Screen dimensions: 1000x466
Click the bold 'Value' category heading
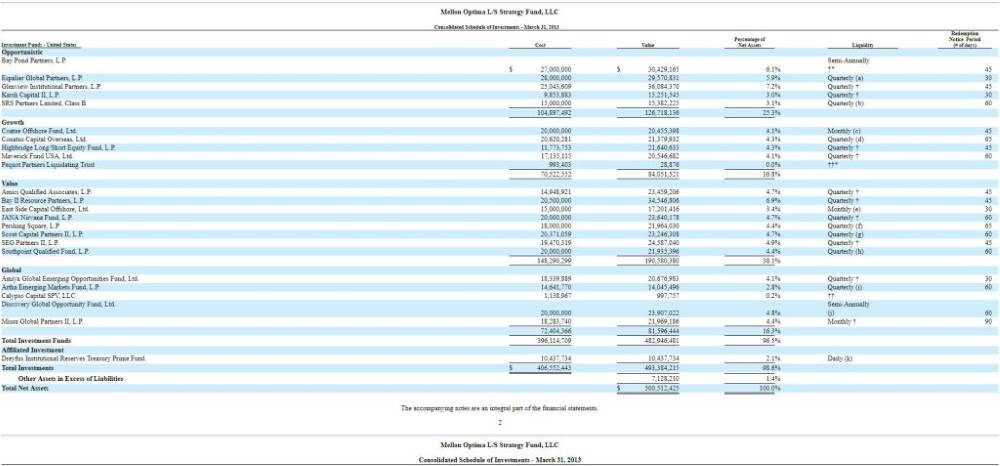pos(10,184)
